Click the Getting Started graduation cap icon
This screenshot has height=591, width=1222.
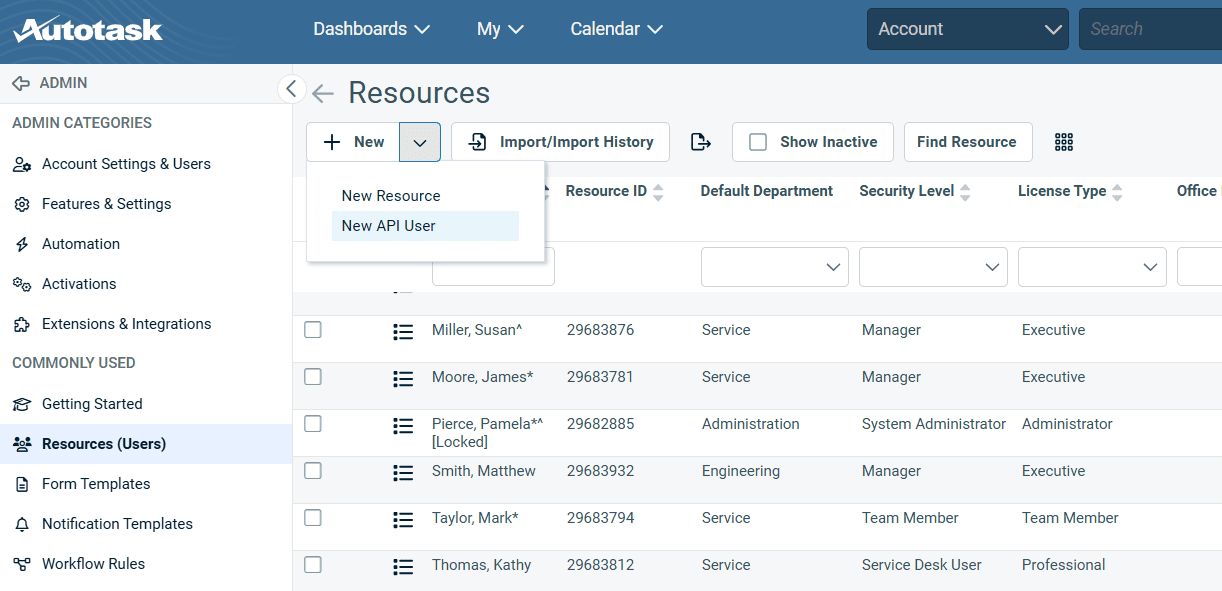(22, 404)
